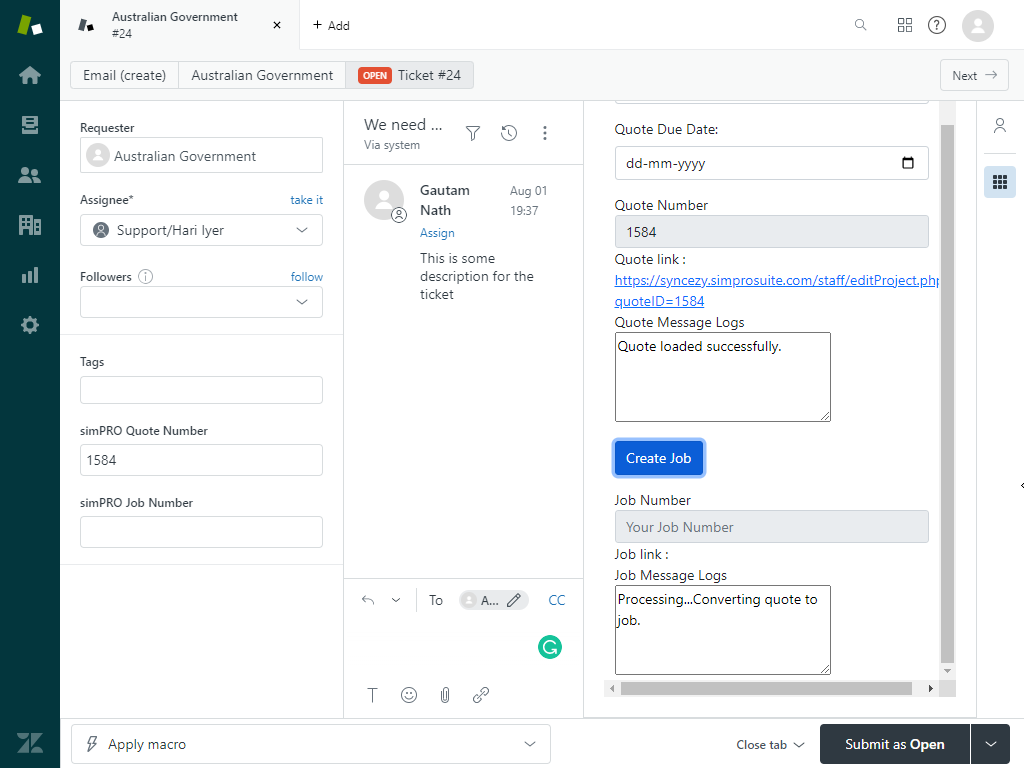The image size is (1024, 768).
Task: Click the attach file paperclip icon
Action: 445,695
